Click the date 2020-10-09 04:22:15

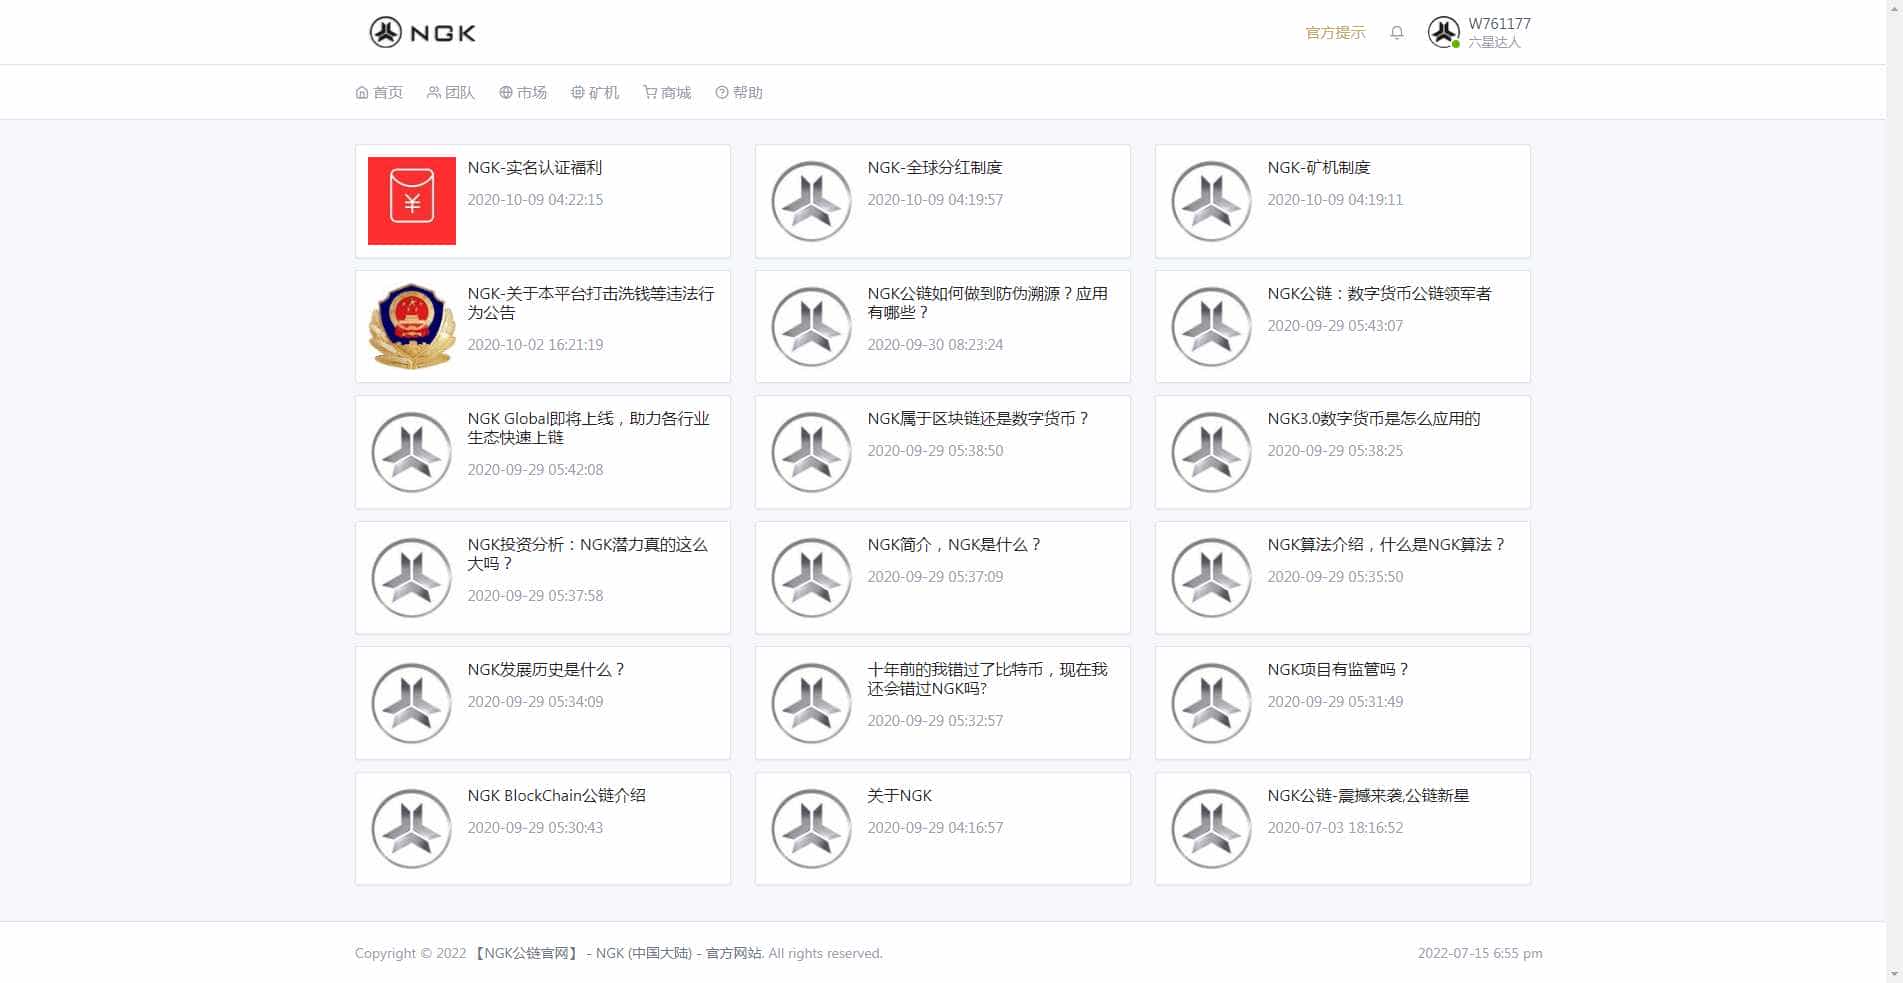click(535, 200)
